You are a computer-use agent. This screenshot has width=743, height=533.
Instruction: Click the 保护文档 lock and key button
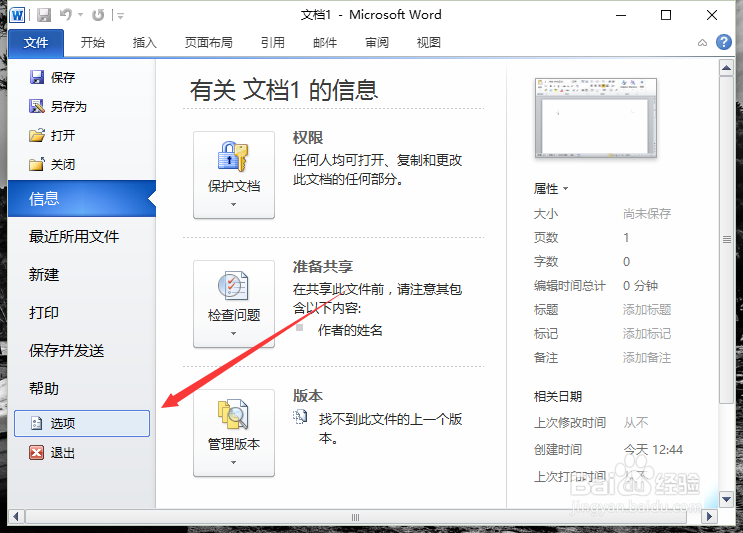[x=234, y=175]
